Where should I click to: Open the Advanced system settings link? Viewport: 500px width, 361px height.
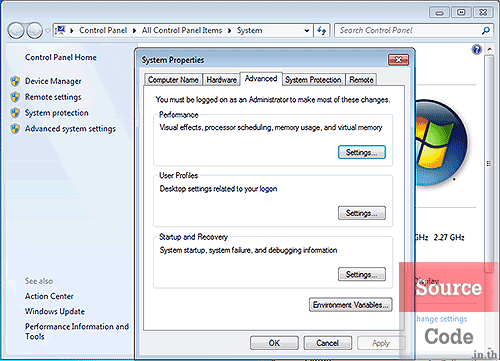(70, 129)
